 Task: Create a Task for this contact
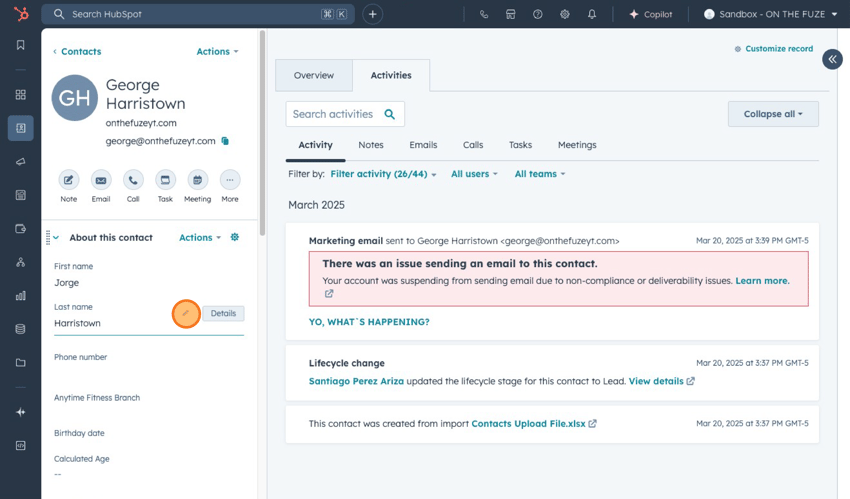(x=165, y=180)
